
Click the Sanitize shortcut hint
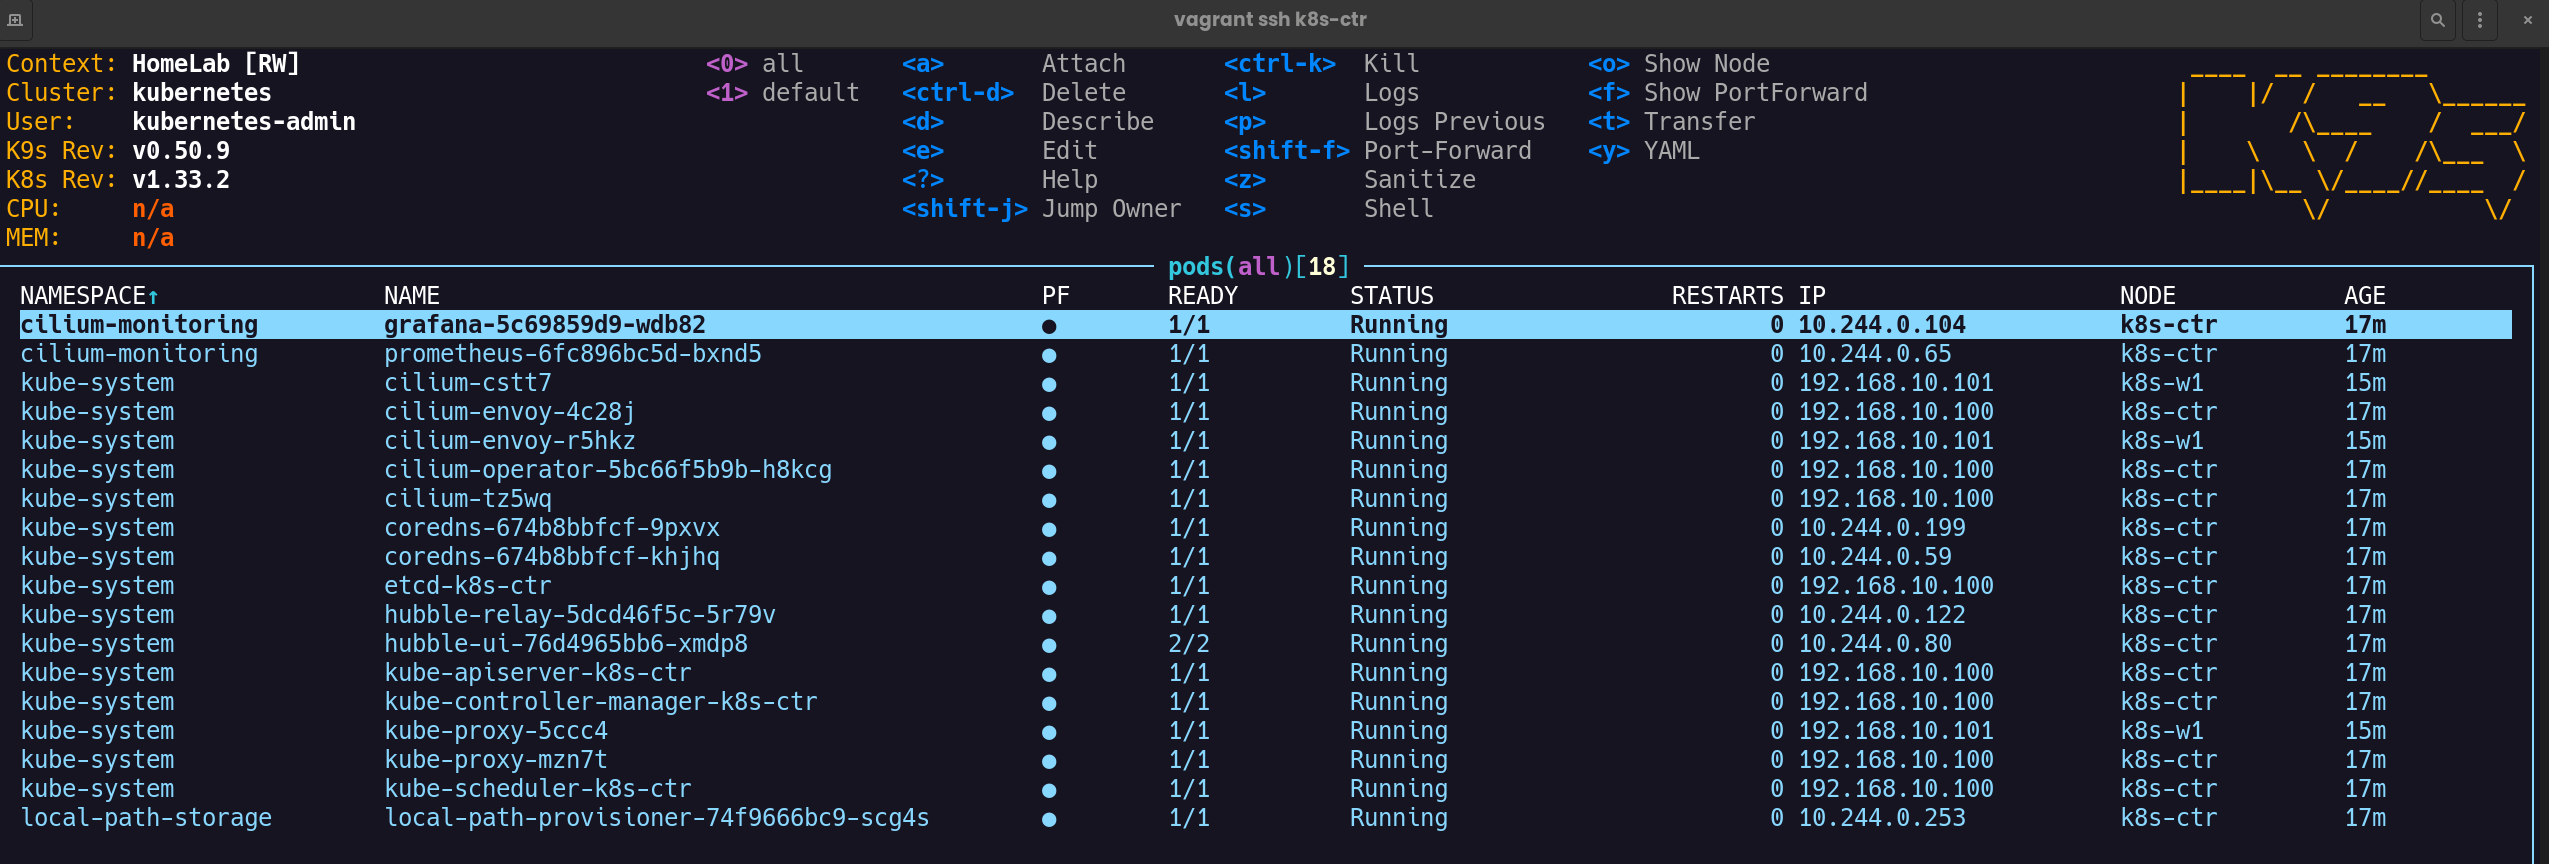1350,180
